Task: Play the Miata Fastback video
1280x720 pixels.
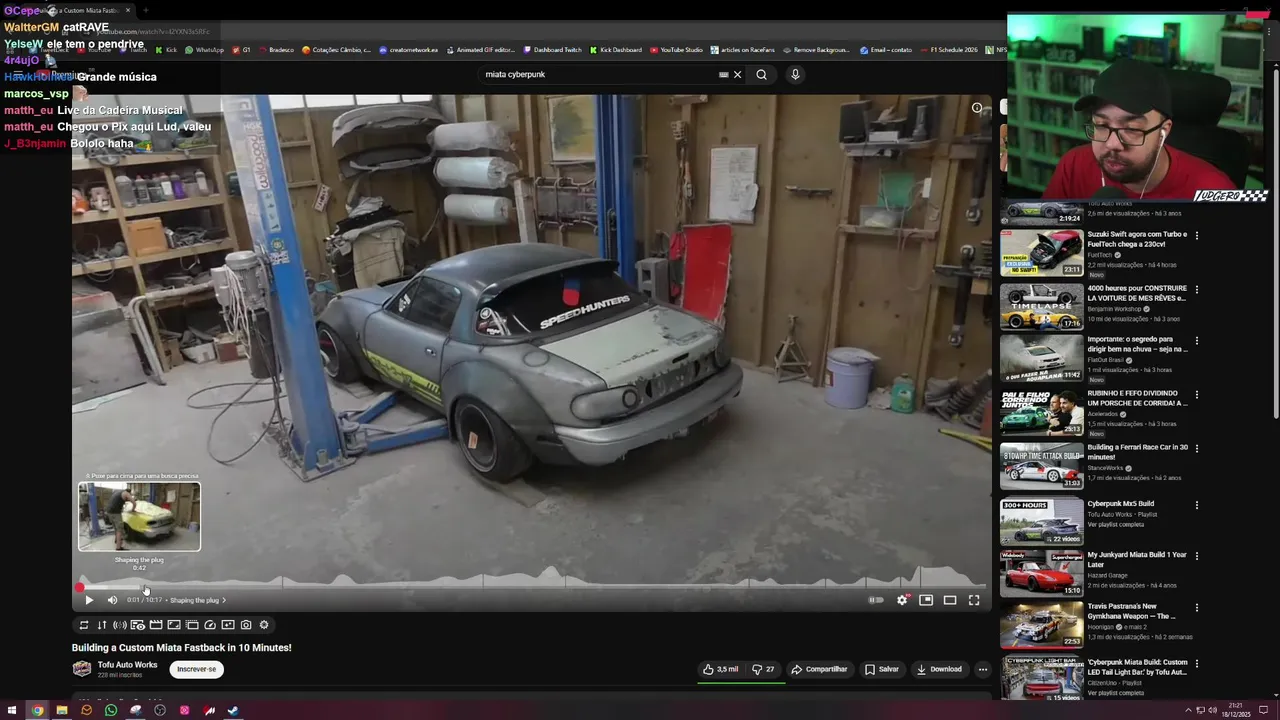Action: [88, 600]
